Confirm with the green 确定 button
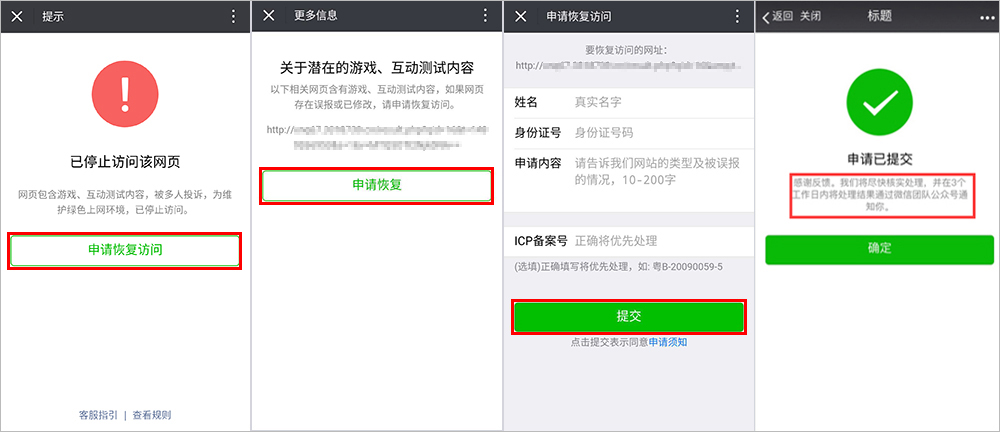Screen dimensions: 1000x432 [x=880, y=248]
